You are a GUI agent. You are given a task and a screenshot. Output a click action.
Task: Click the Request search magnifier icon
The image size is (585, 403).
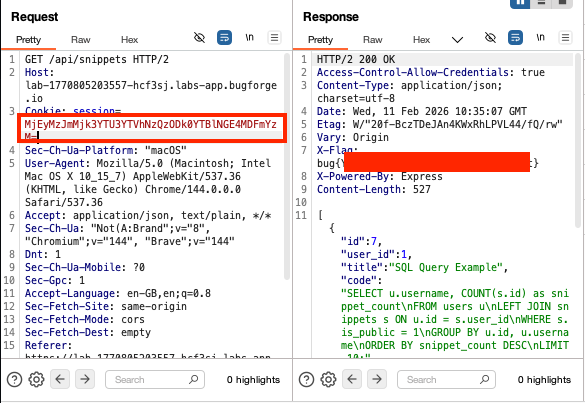pos(193,379)
